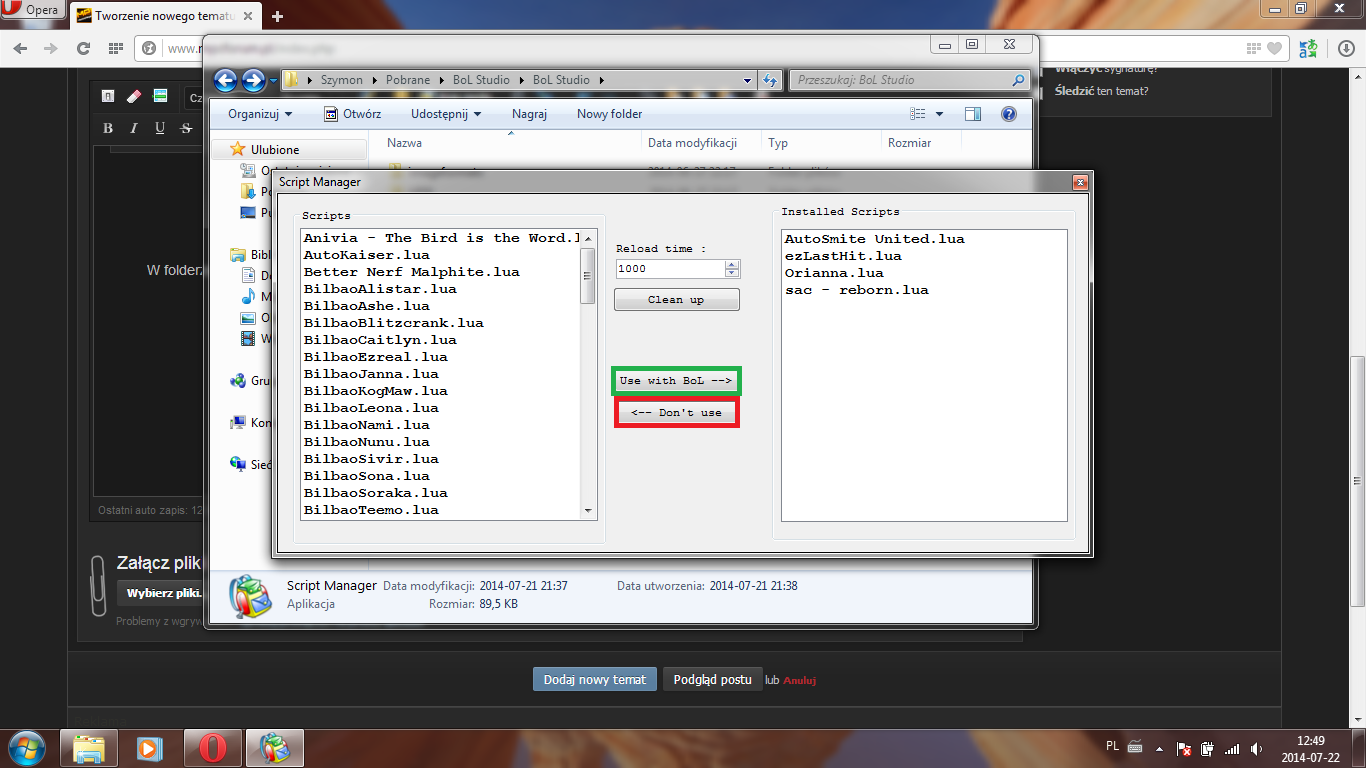Screen dimensions: 1366x768
Task: Sort by the Data modyfikacji column
Action: click(x=692, y=143)
